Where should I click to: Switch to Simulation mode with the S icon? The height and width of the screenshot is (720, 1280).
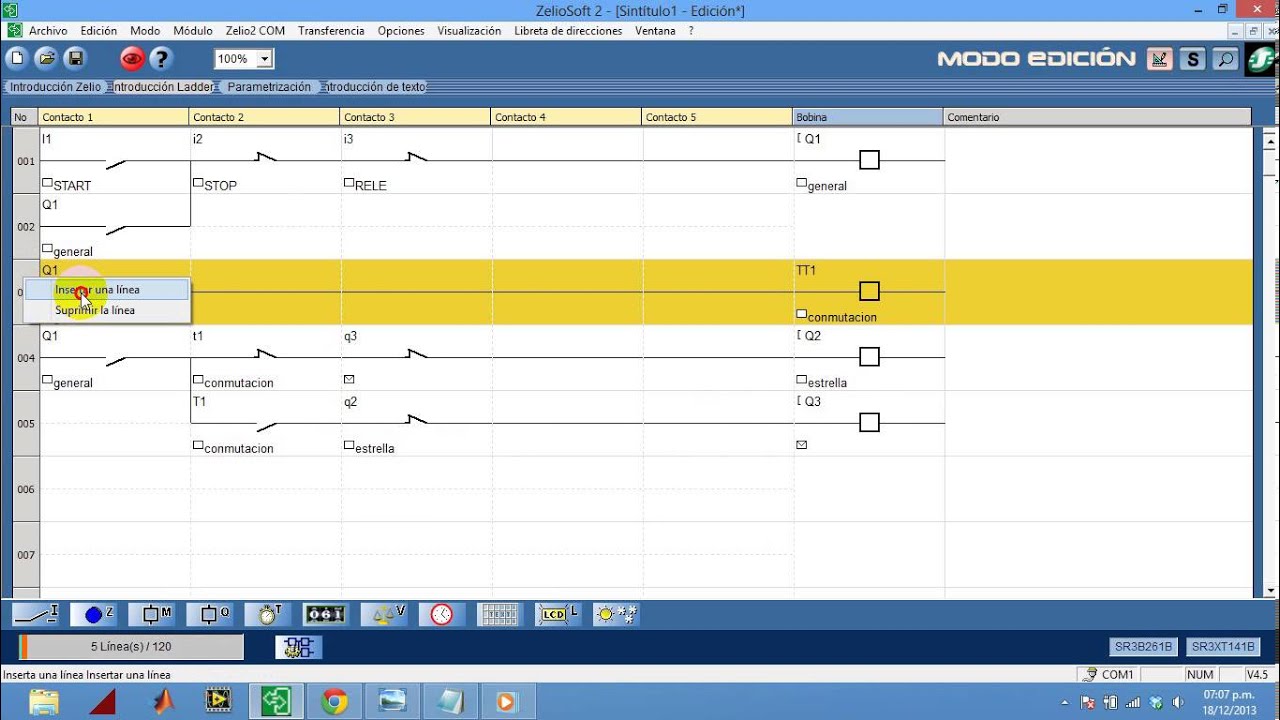tap(1192, 59)
